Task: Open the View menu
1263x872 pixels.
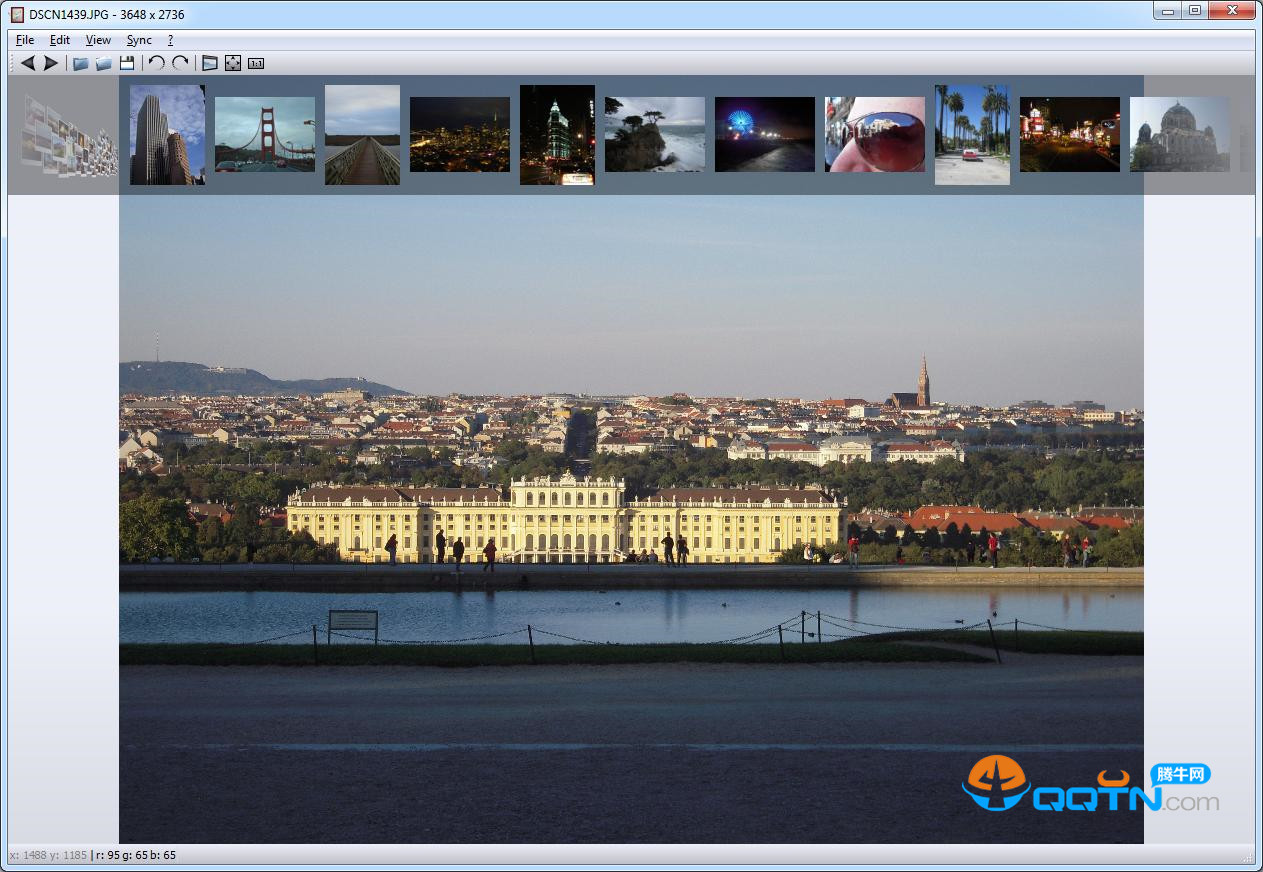Action: tap(98, 40)
